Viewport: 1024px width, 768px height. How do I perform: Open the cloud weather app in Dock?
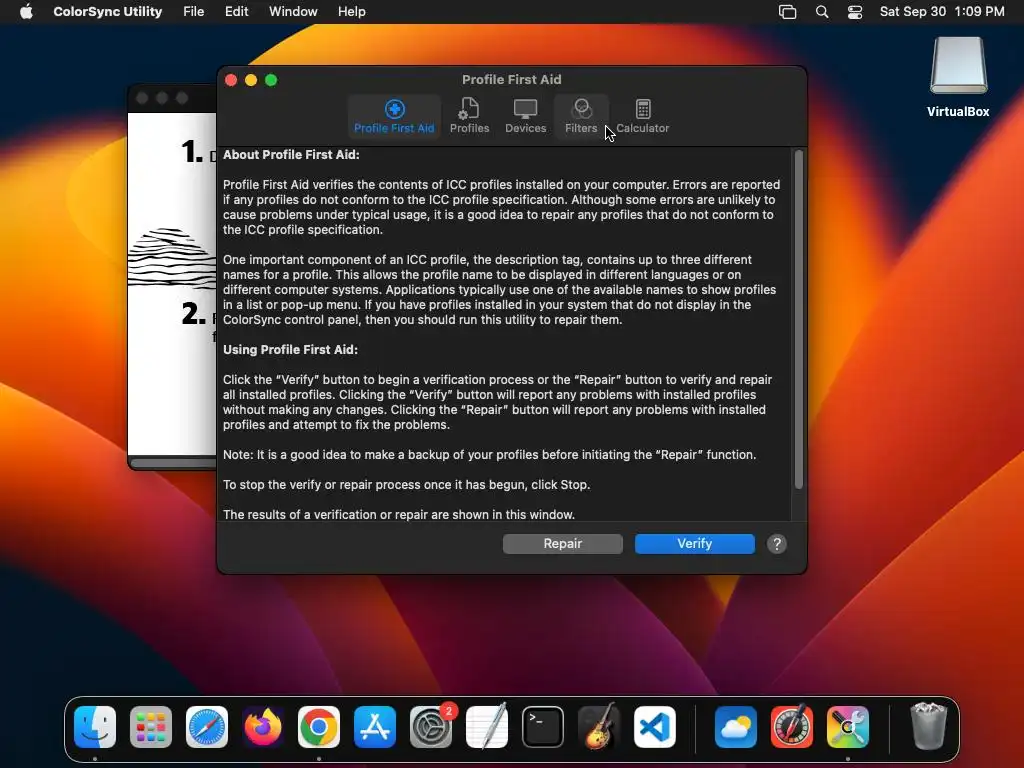tap(735, 726)
